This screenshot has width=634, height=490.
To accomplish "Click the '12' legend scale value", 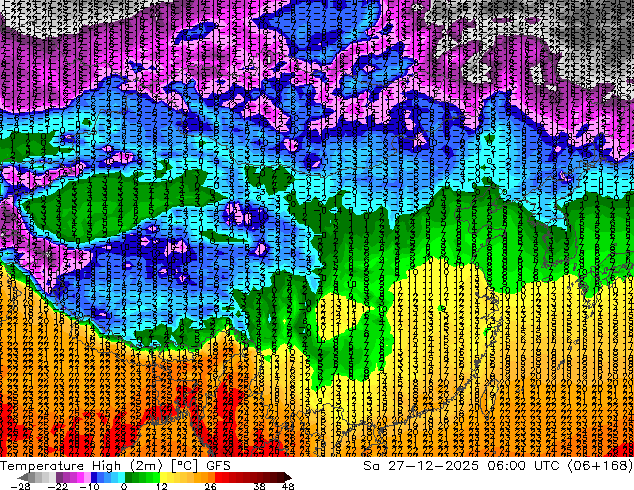I will pos(162,486).
